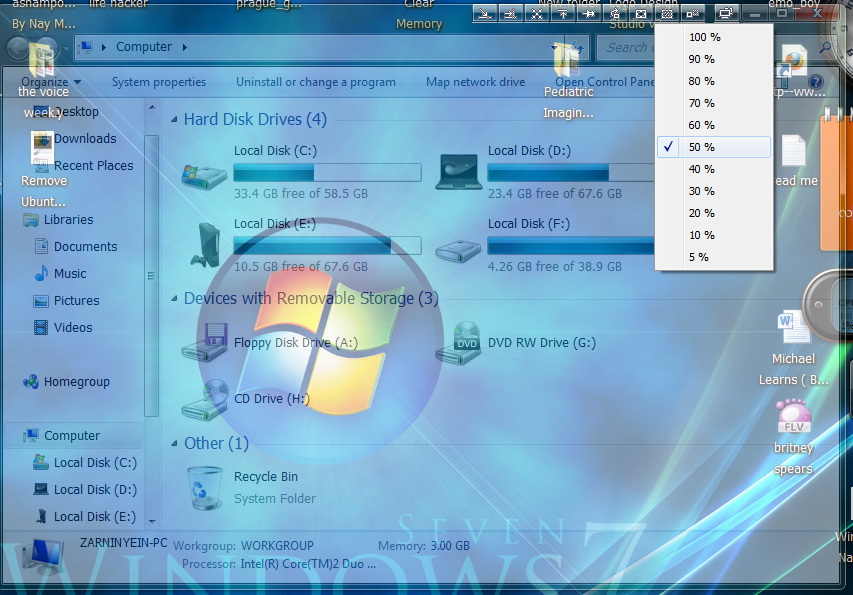The width and height of the screenshot is (853, 595).
Task: Click the hatched-rectangle transparency title button
Action: coord(667,13)
